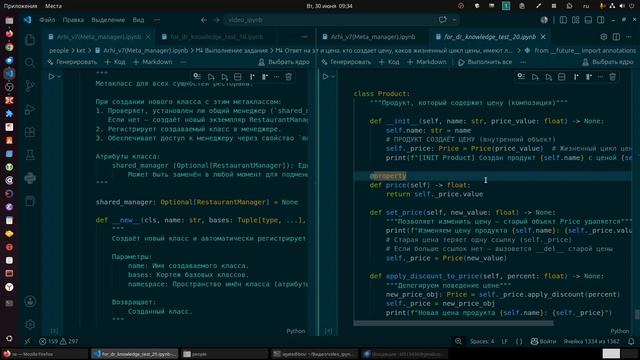Screen dimensions: 640x360
Task: Add a Код cell in left notebook
Action: pos(115,62)
